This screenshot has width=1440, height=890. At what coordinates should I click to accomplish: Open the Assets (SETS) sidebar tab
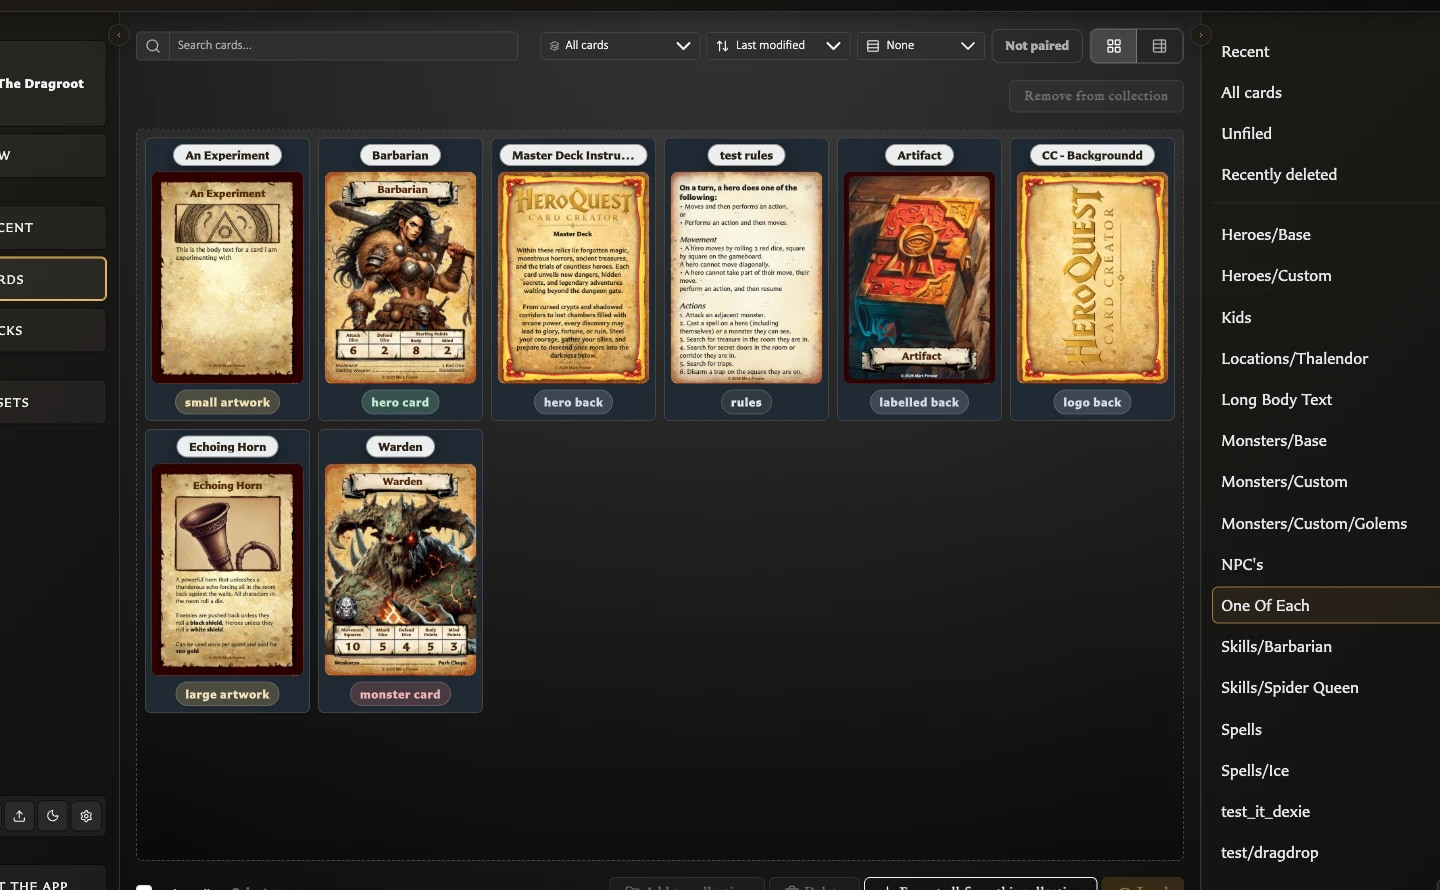click(x=53, y=402)
